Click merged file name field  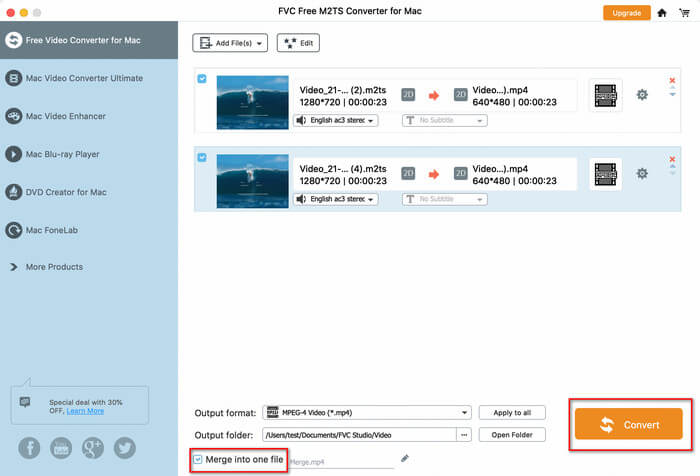[342, 462]
